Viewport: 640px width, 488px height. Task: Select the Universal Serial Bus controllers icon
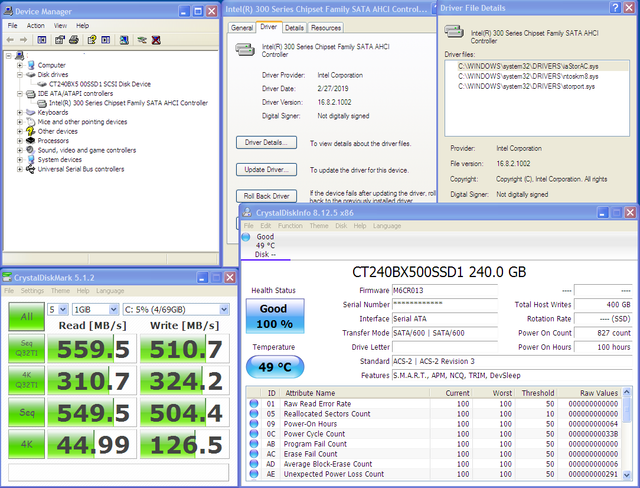pos(31,169)
